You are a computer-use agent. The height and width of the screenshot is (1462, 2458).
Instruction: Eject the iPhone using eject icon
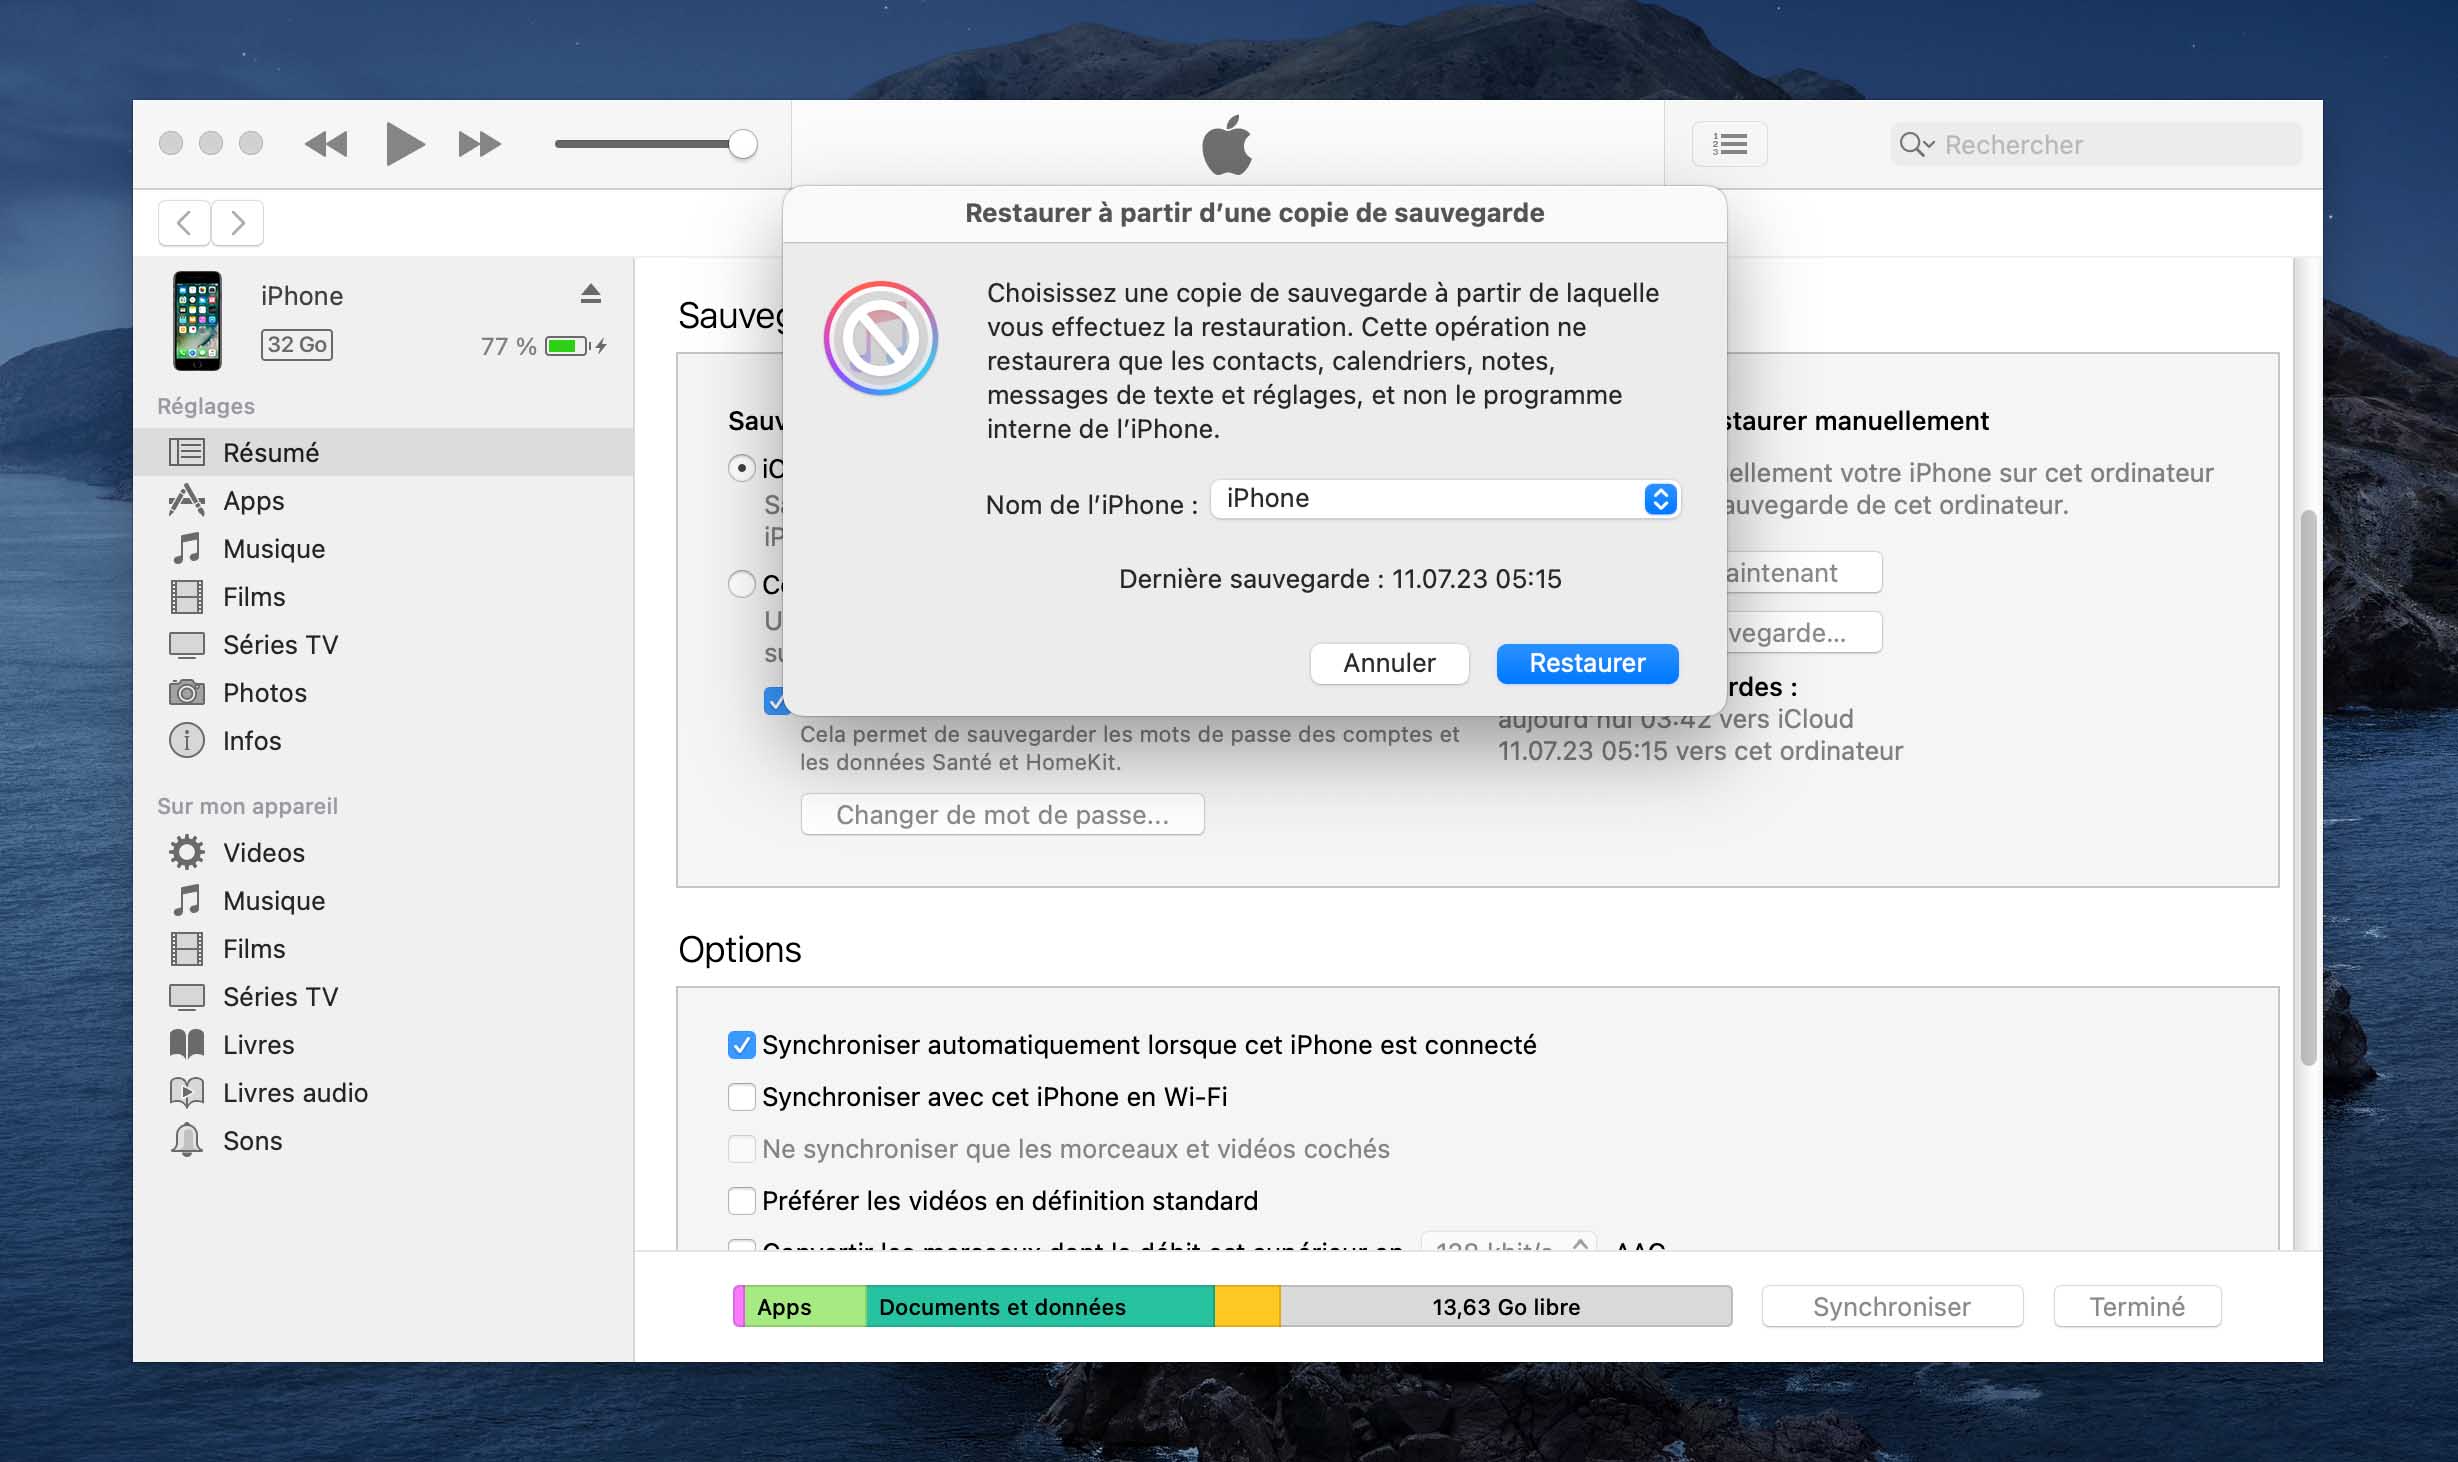pos(591,293)
